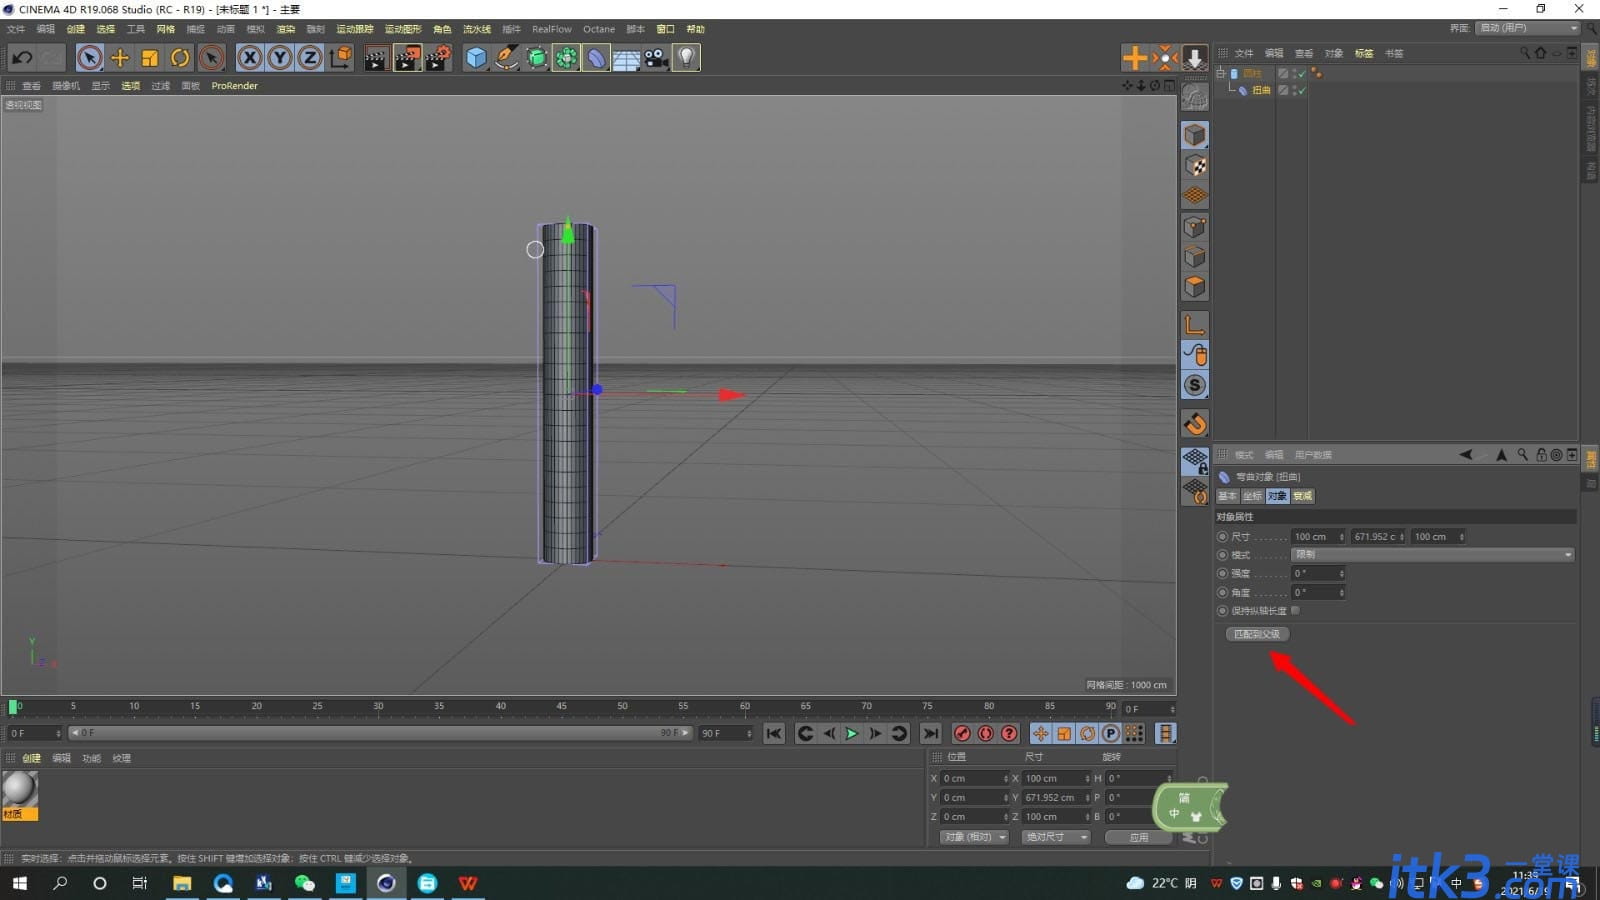Image resolution: width=1600 pixels, height=900 pixels.
Task: Open 界面 layout dropdown 启动 (用户)
Action: coord(1526,28)
